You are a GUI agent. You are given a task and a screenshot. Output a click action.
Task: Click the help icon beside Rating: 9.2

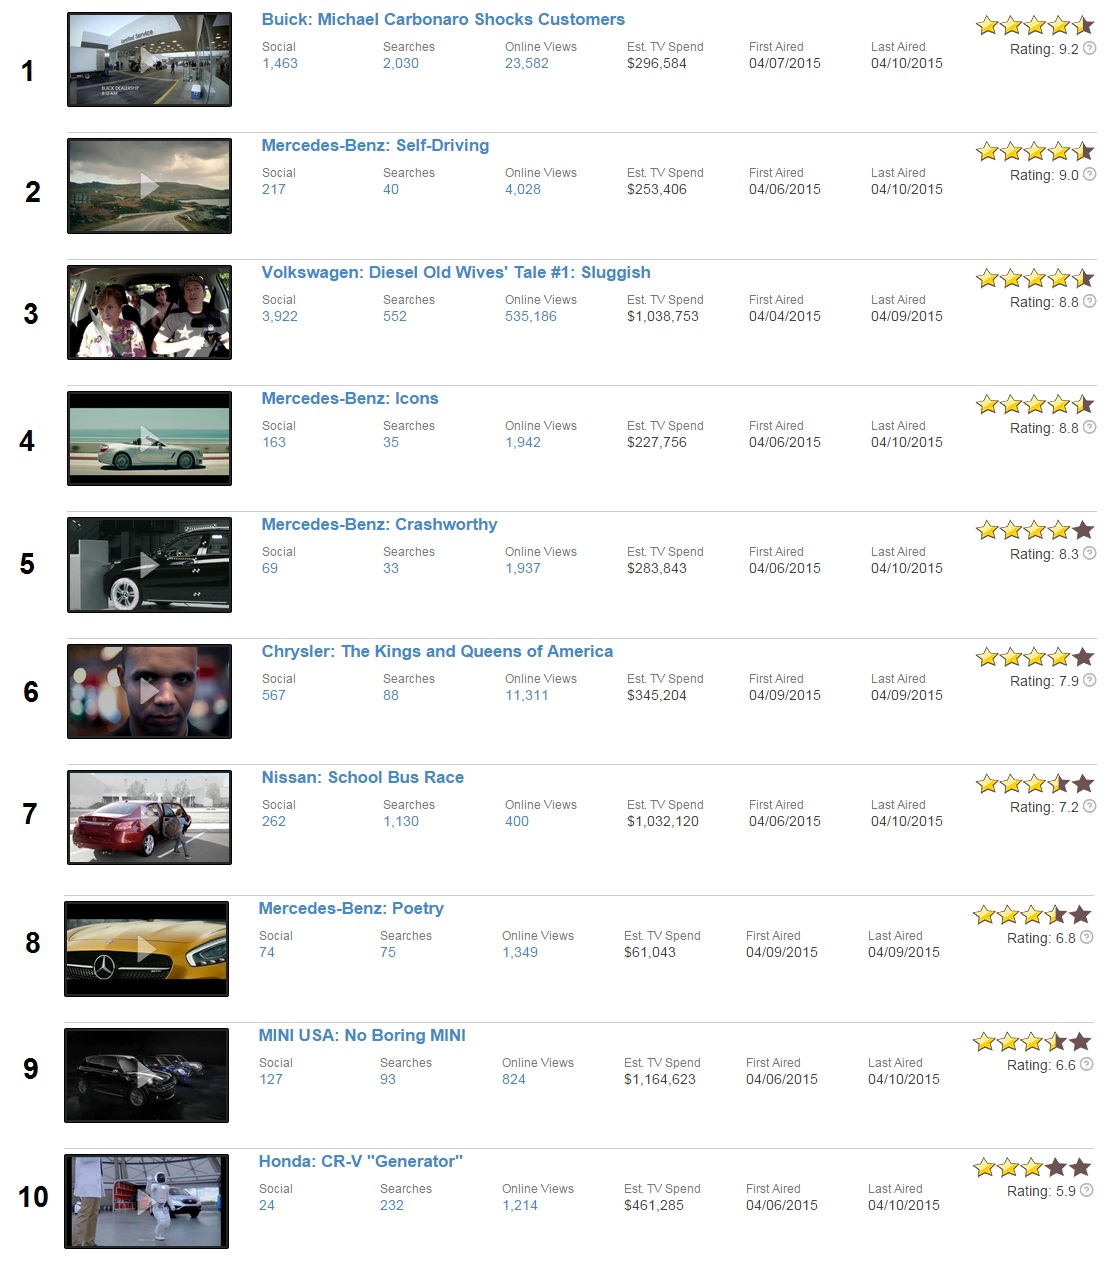pyautogui.click(x=1090, y=48)
